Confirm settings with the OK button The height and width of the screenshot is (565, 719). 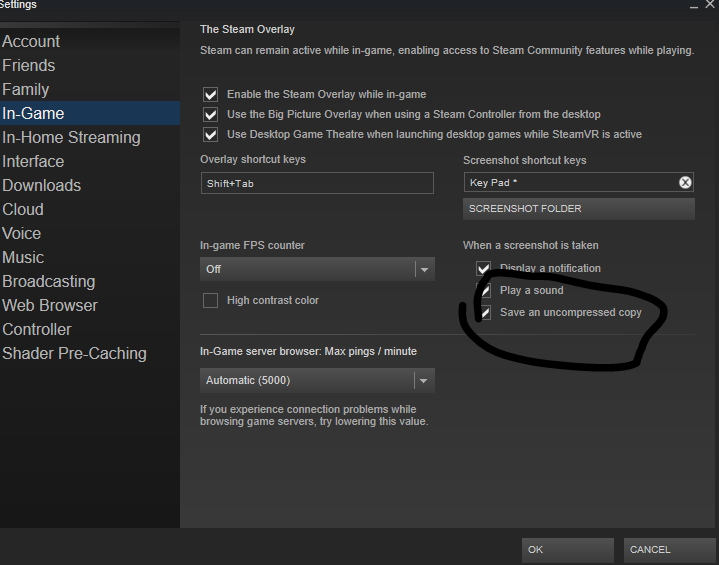coord(568,549)
